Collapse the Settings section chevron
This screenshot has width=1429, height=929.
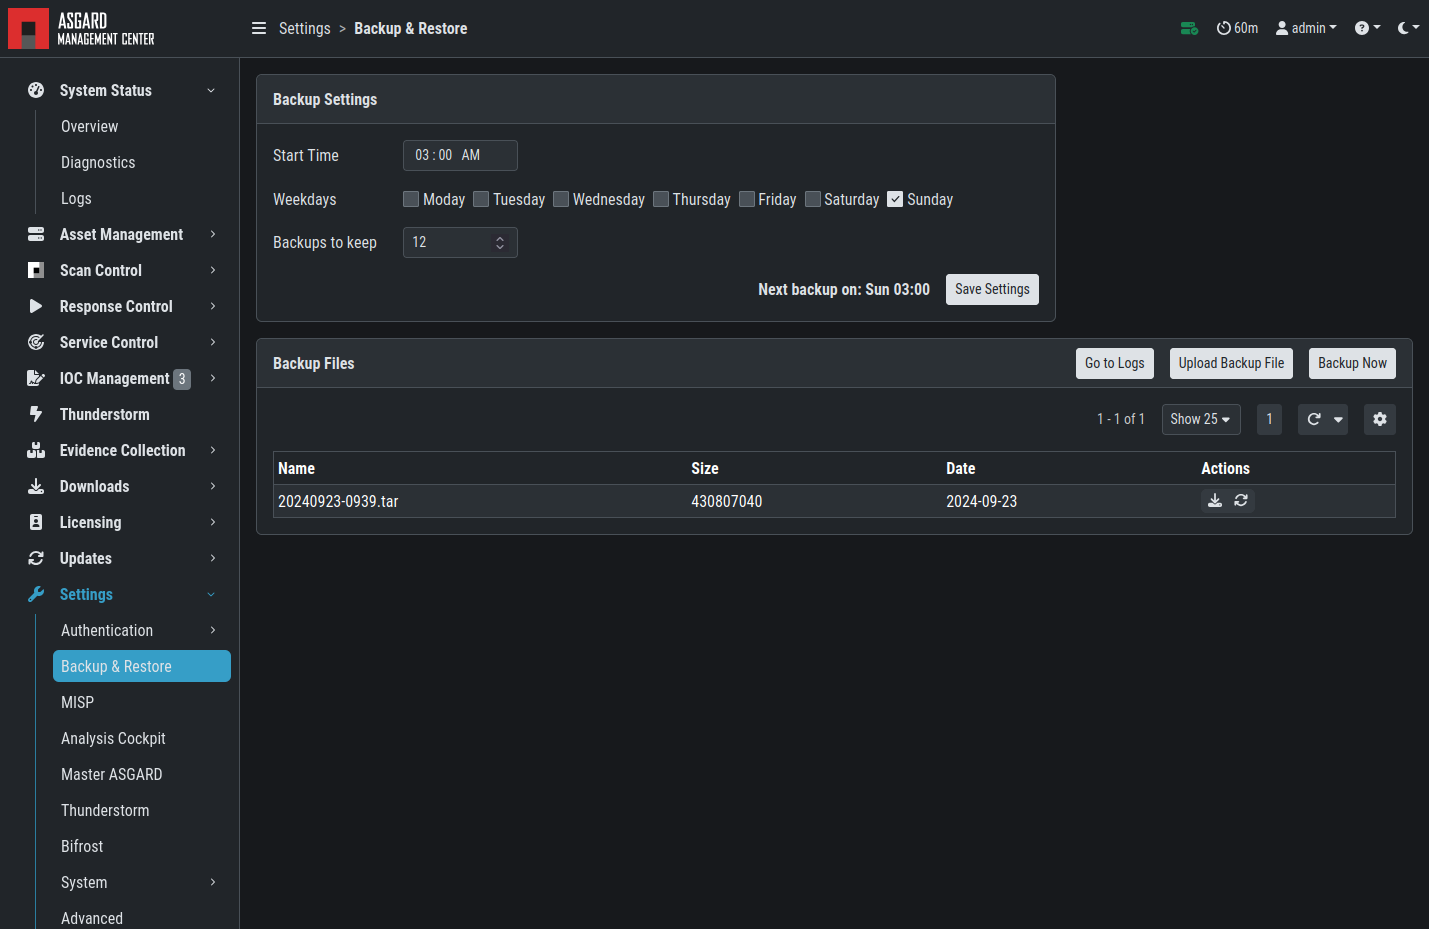[x=211, y=594]
